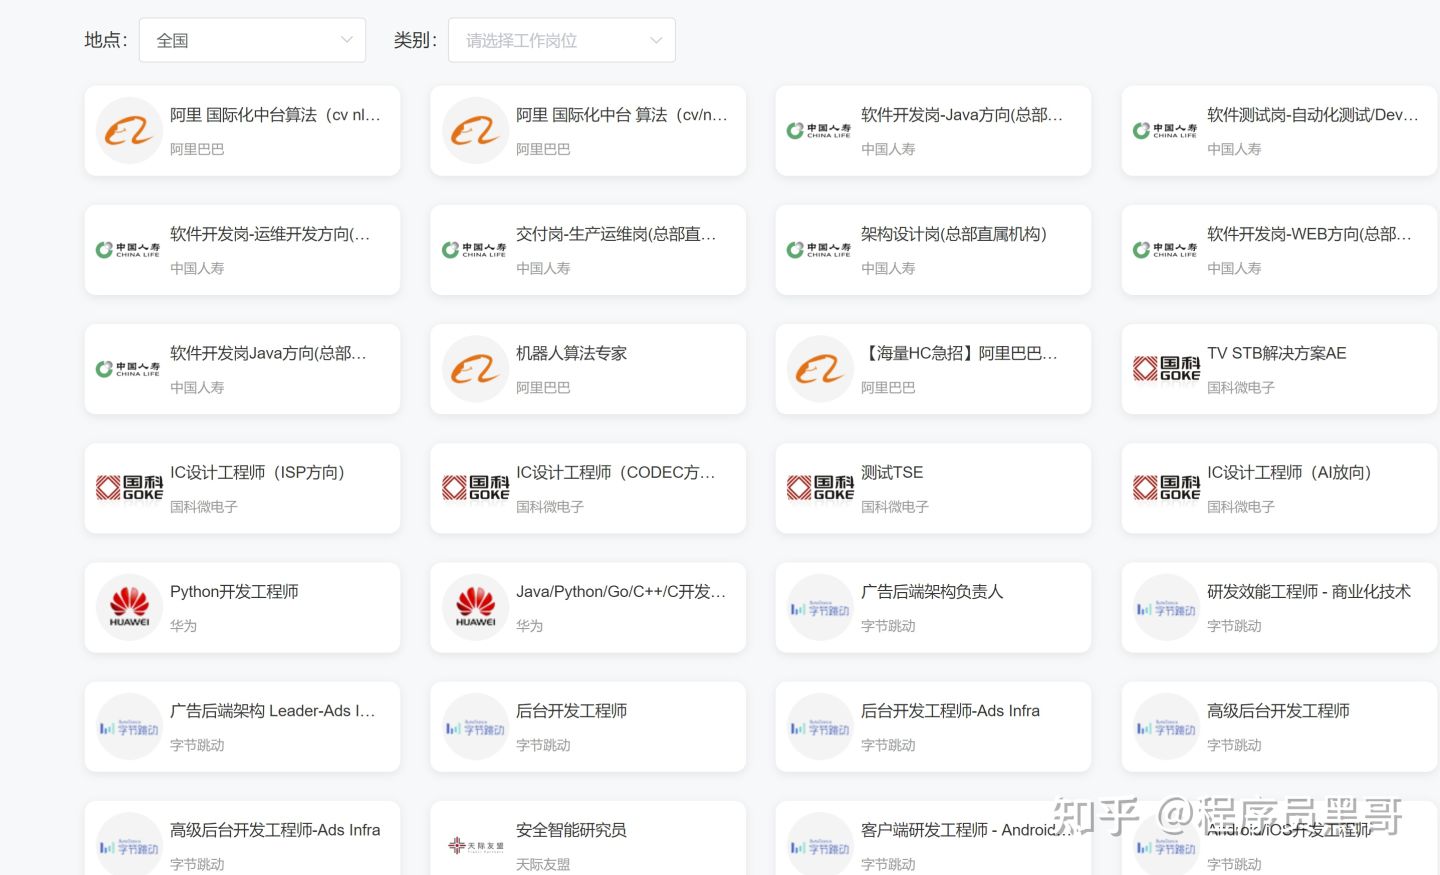Open the TV STB解决方案AE job title
Viewport: 1440px width, 875px height.
coord(1277,353)
